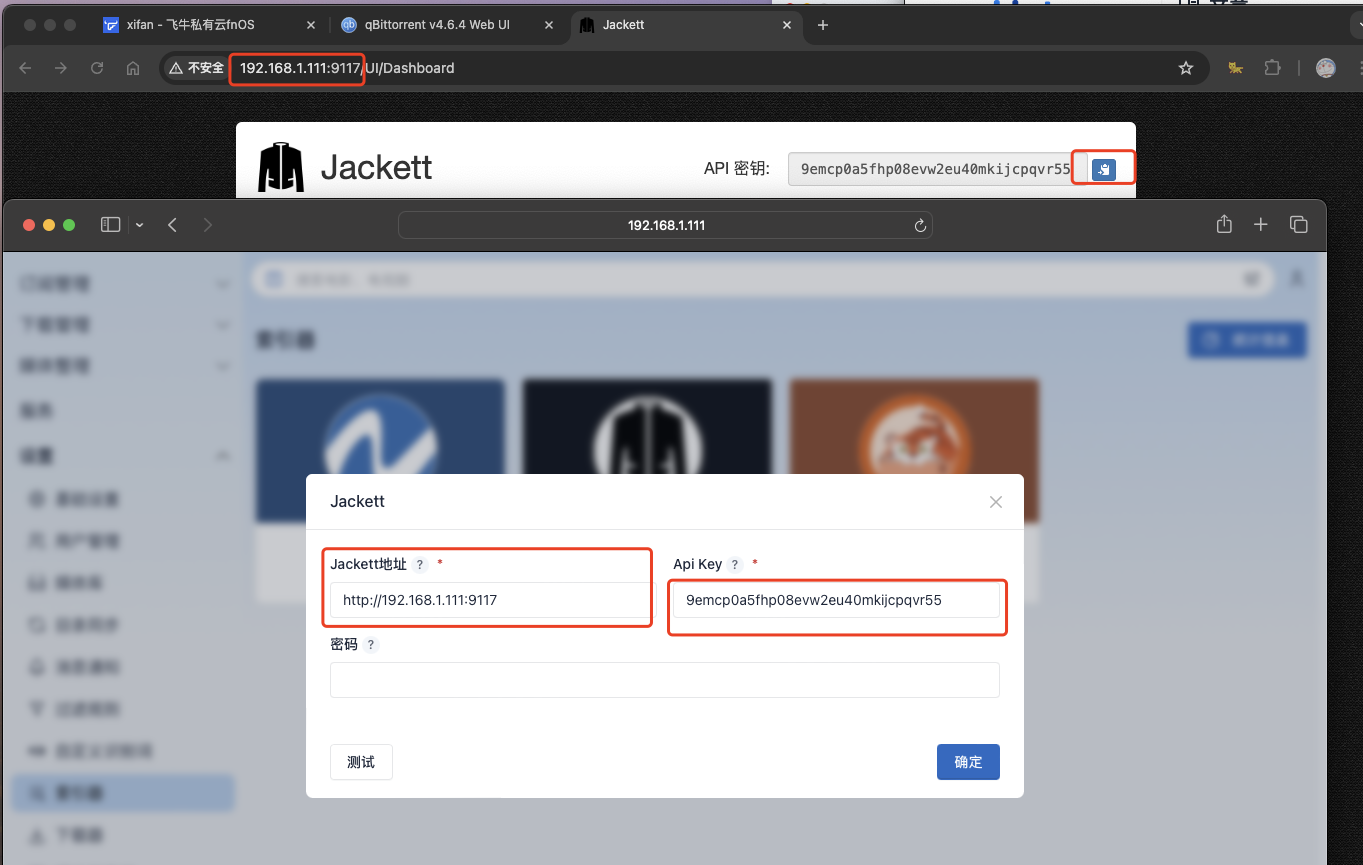Viewport: 1363px width, 865px height.
Task: Click the Jackett jacket logo in Chrome
Action: 281,167
